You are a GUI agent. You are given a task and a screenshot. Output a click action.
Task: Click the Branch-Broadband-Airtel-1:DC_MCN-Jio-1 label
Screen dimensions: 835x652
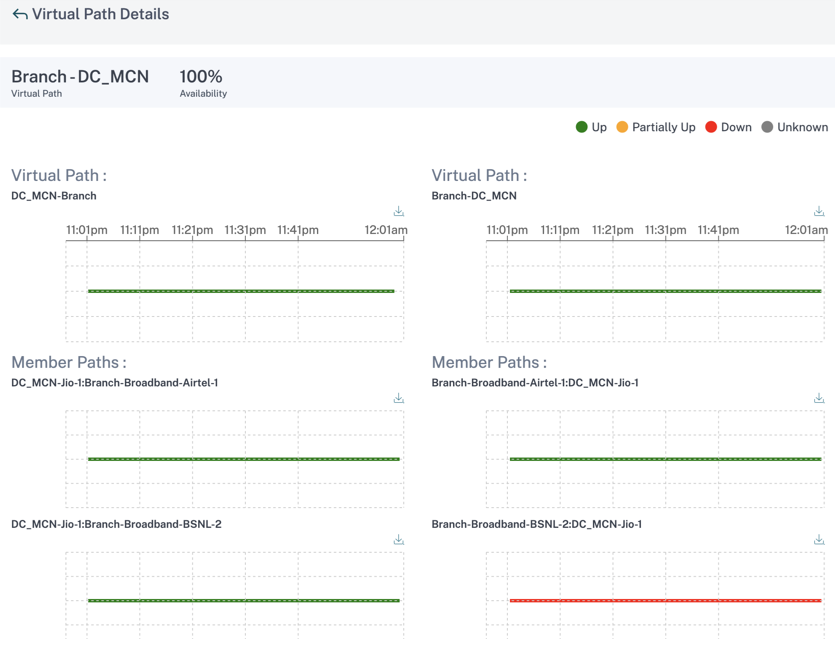(x=535, y=382)
